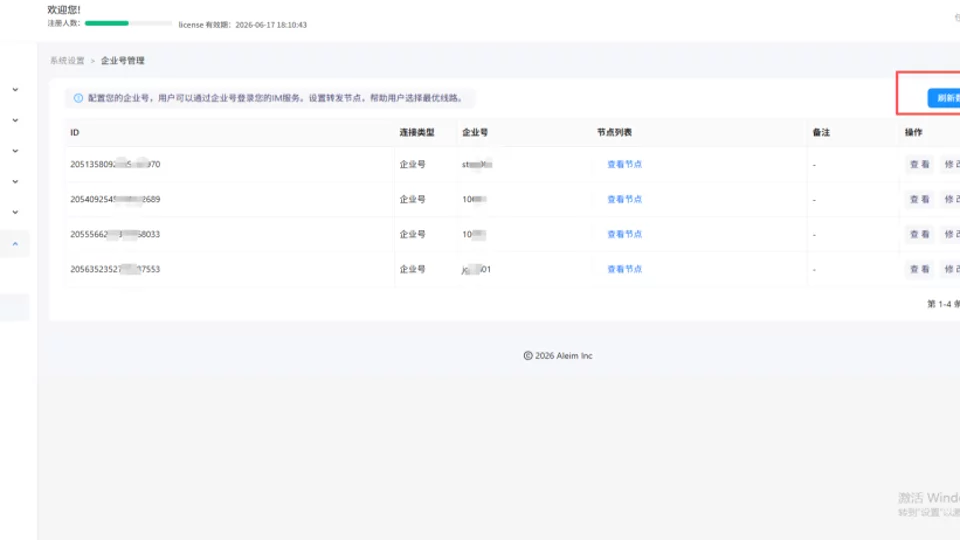960x540 pixels.
Task: Expand the fifth sidebar chevron from top
Action: (x=15, y=212)
